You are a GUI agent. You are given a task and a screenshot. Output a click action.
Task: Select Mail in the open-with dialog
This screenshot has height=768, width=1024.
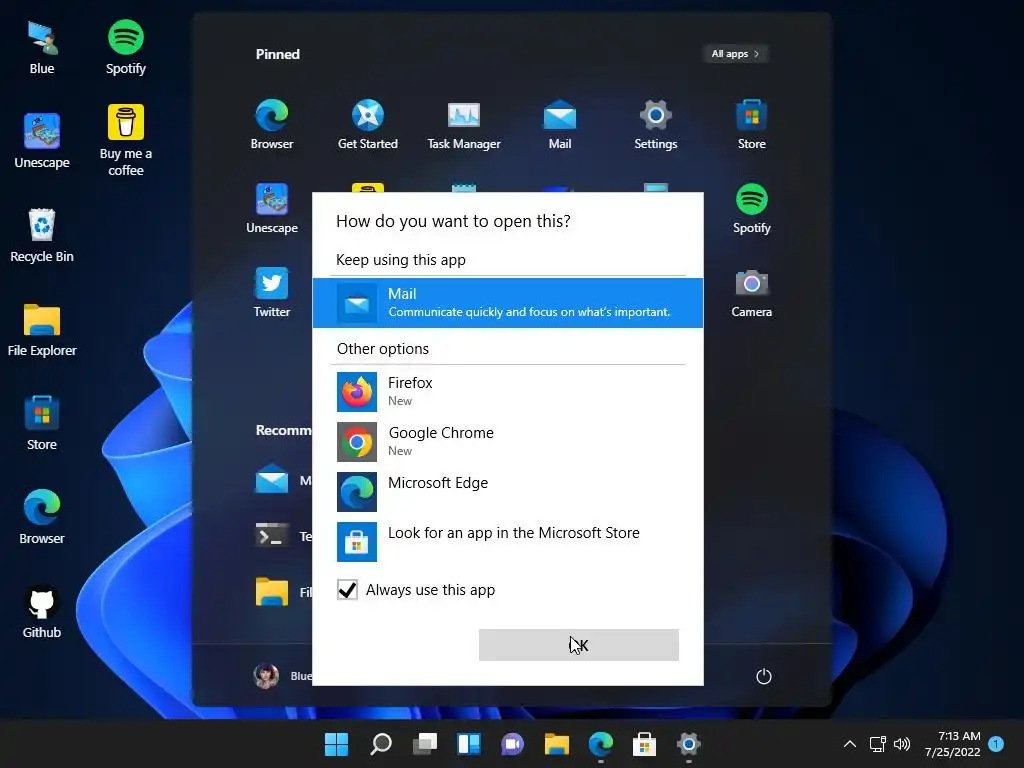click(x=507, y=303)
